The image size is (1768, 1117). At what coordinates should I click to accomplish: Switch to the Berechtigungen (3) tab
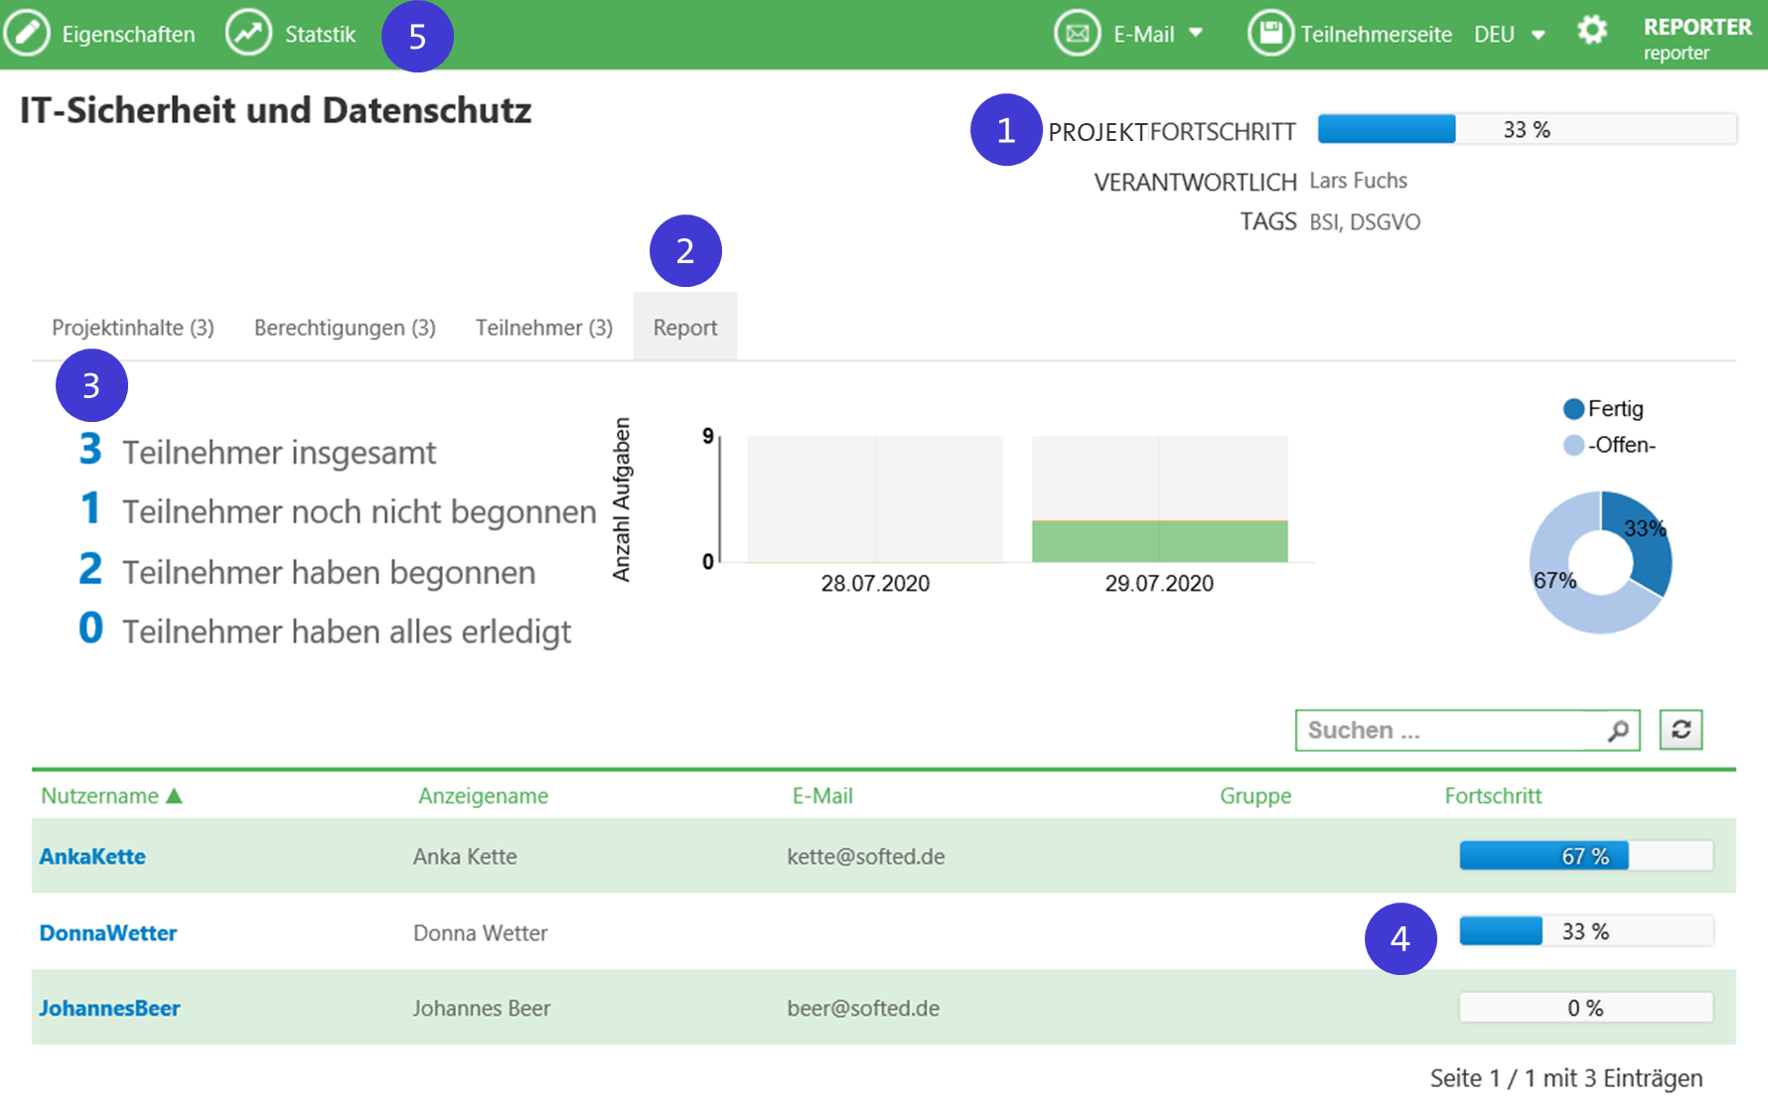tap(345, 327)
